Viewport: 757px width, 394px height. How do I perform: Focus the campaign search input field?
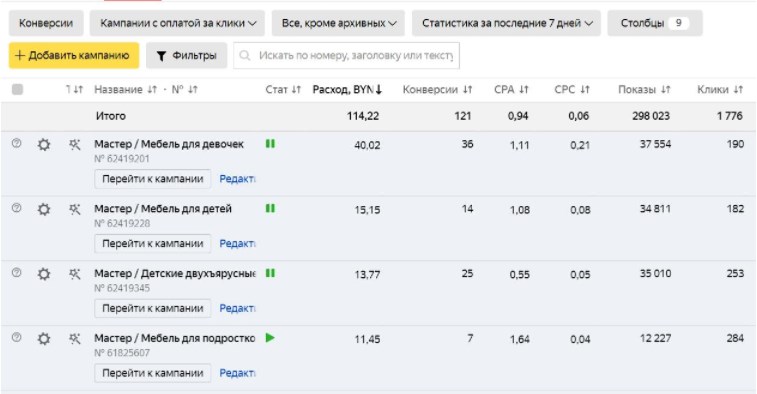[347, 56]
